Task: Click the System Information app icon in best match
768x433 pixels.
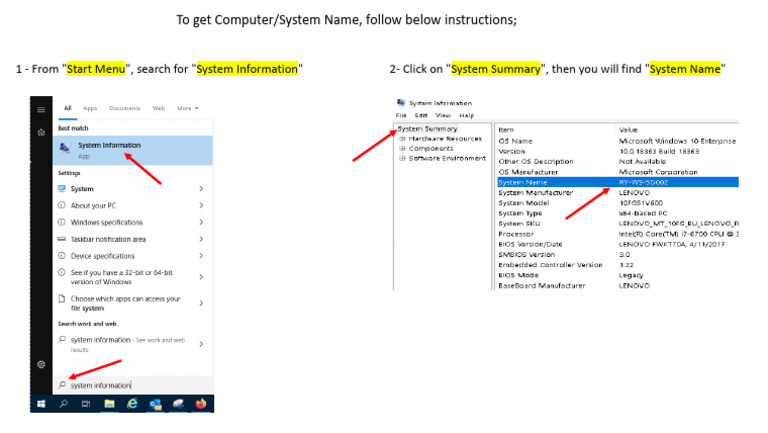Action: pos(65,148)
